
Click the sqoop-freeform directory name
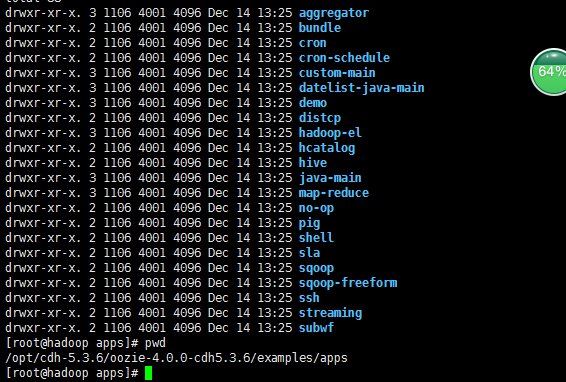[348, 283]
